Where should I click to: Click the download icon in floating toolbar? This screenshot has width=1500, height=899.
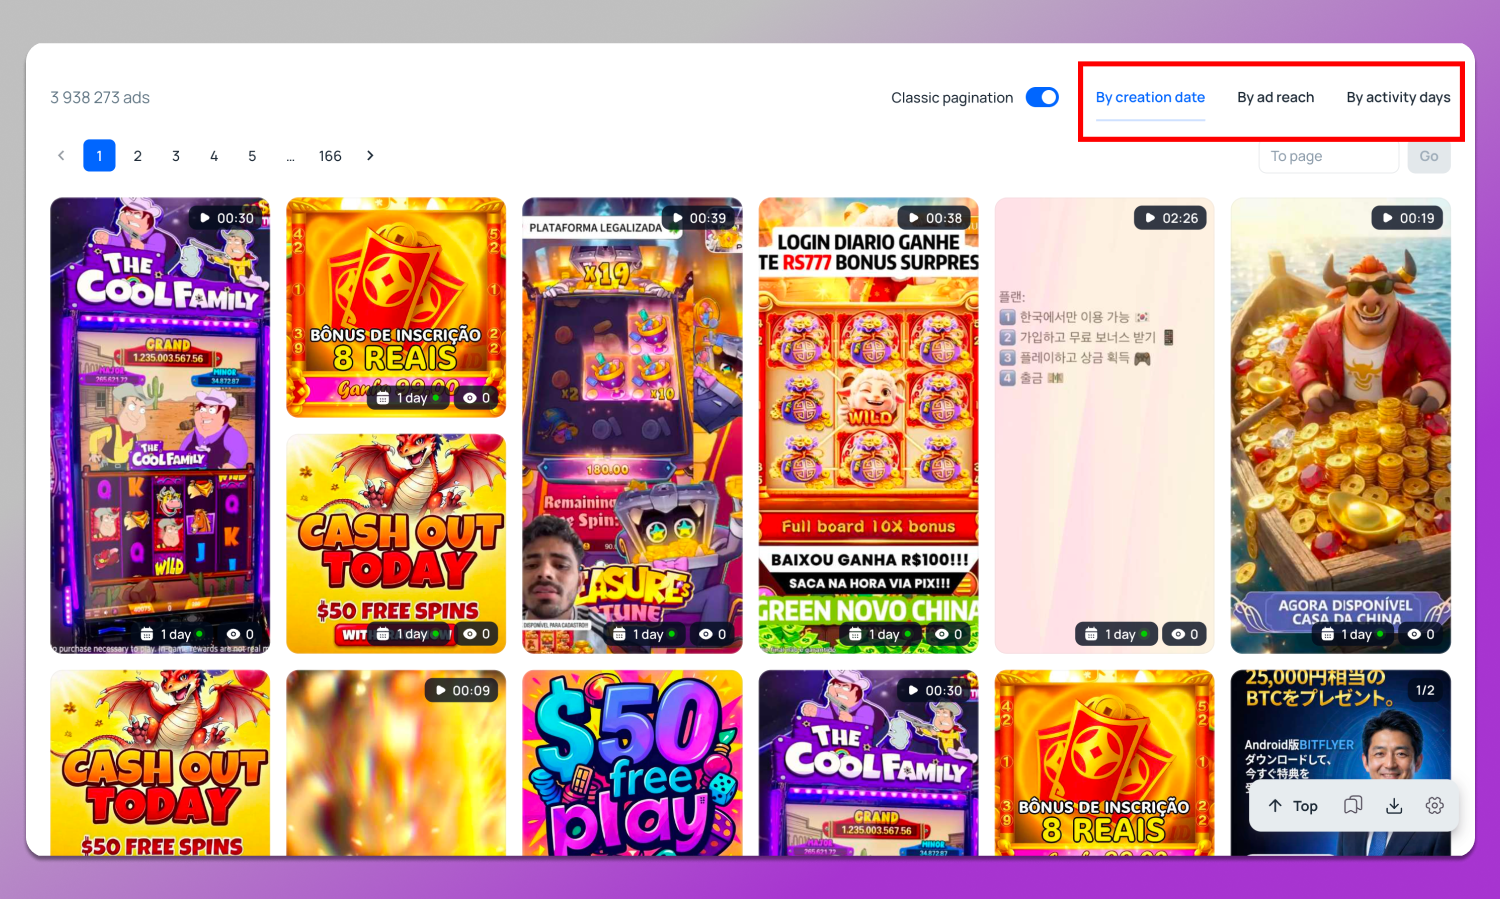[1394, 806]
